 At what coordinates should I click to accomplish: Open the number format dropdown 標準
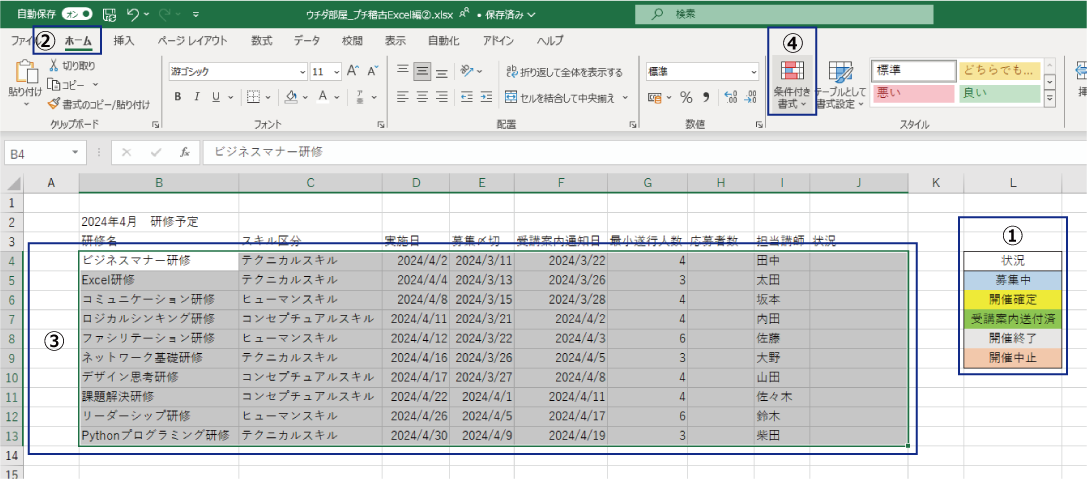click(701, 72)
